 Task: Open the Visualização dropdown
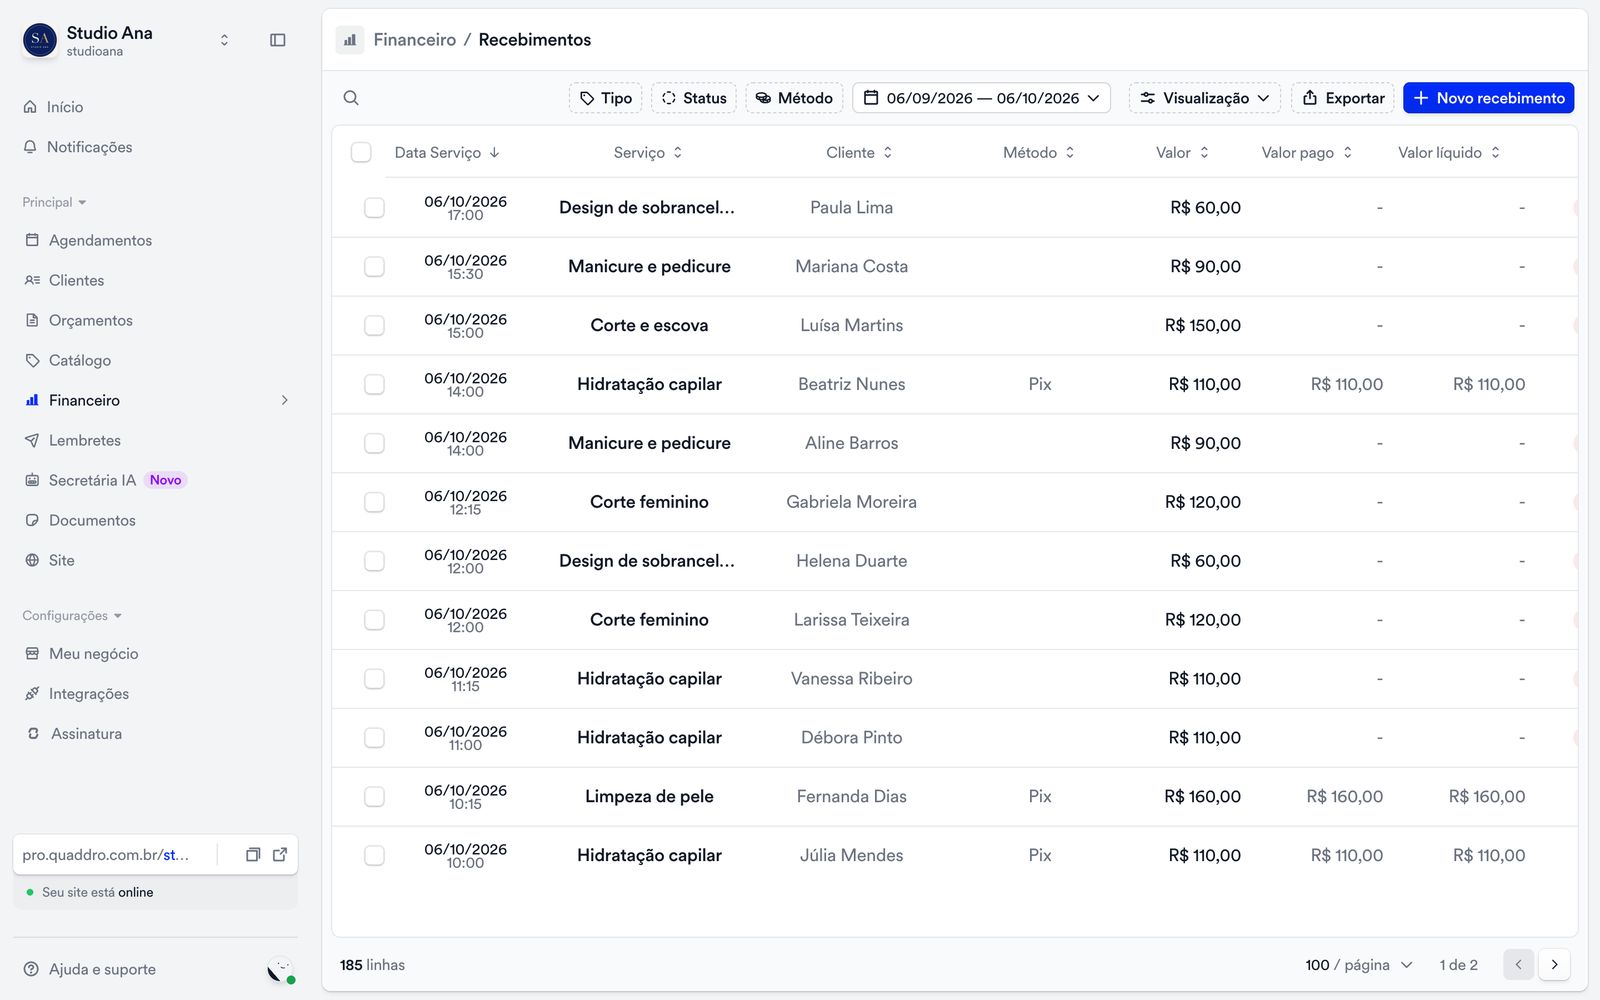tap(1205, 98)
